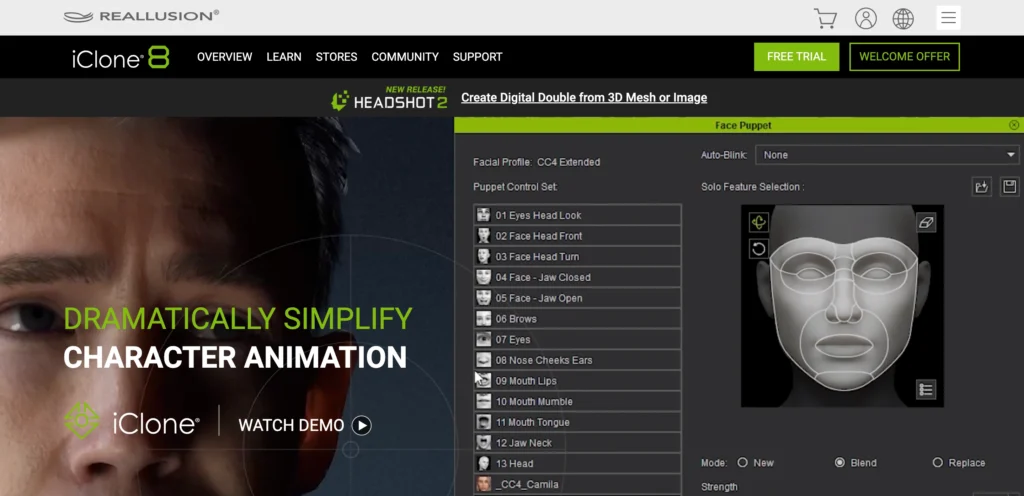Click the iClone 8 logo
The image size is (1024, 496).
(121, 57)
